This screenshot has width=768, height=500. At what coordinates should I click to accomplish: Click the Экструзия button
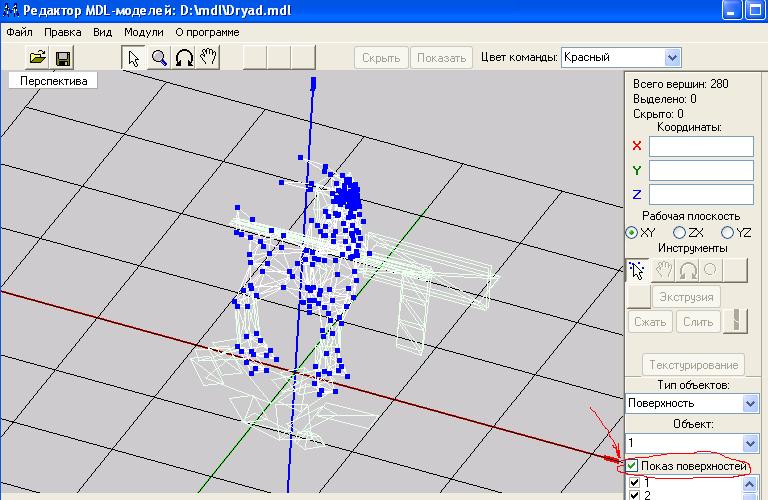(686, 297)
